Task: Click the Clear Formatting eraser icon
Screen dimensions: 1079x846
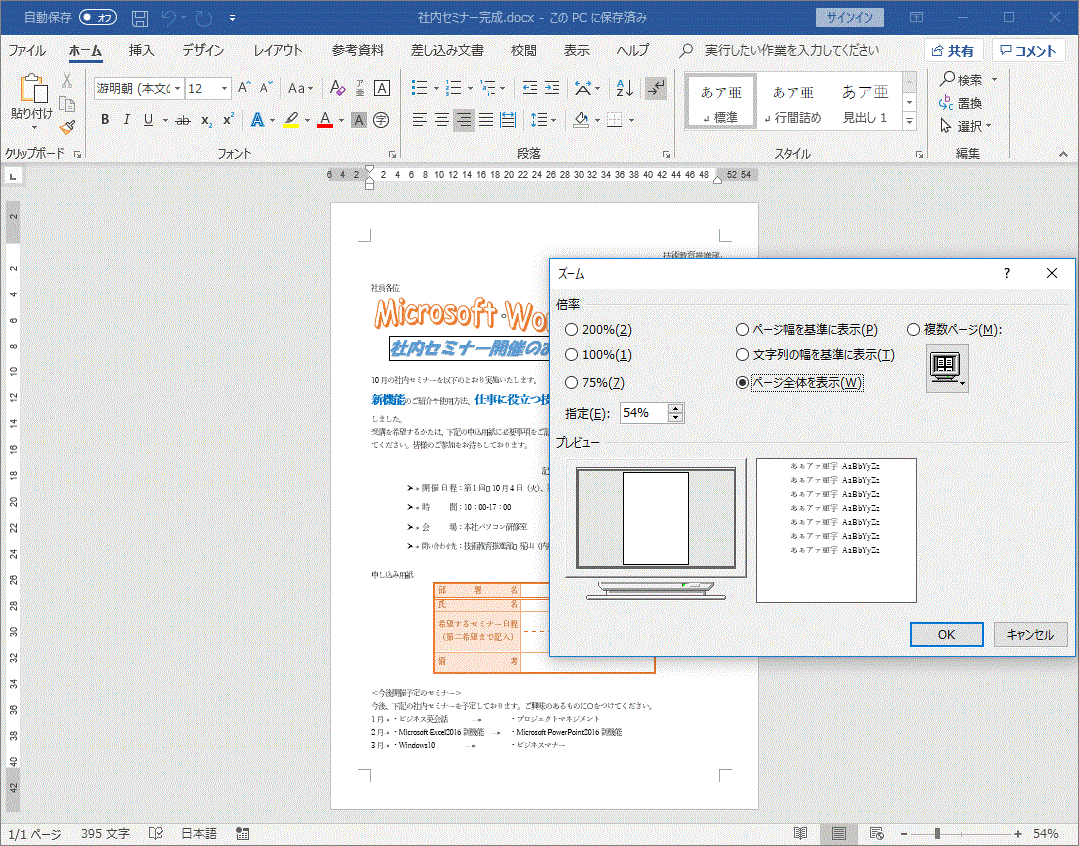Action: [337, 88]
